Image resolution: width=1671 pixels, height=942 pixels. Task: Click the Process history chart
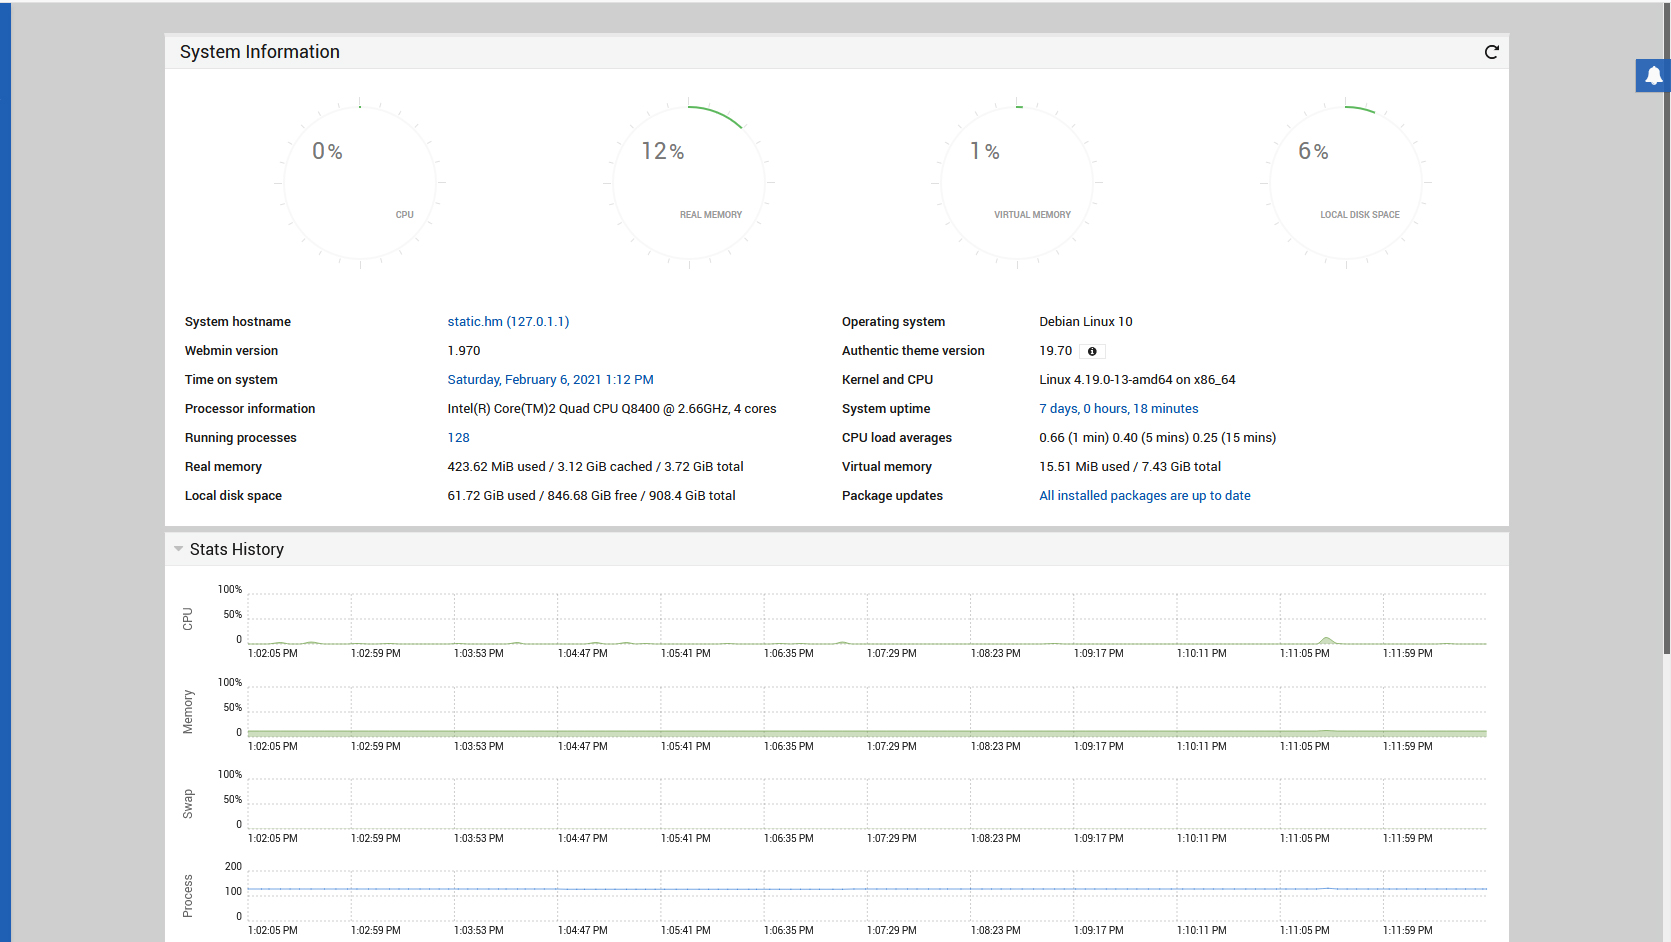pos(867,896)
